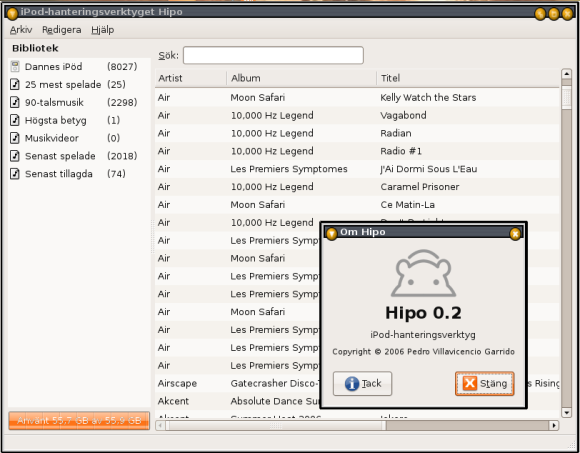This screenshot has height=453, width=580.
Task: Click the Använt 55,7 GB av 55,9 GB capacity bar
Action: tap(79, 420)
